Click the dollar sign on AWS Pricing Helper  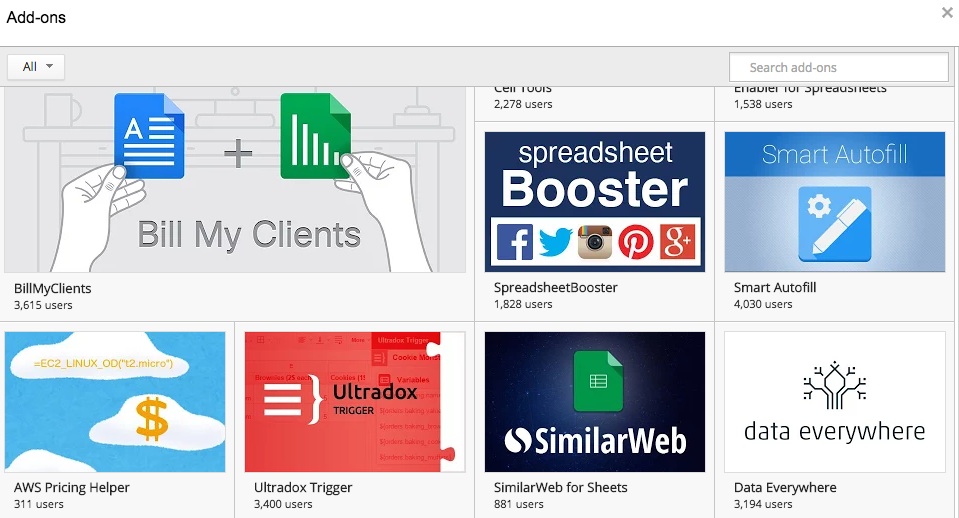coord(151,420)
